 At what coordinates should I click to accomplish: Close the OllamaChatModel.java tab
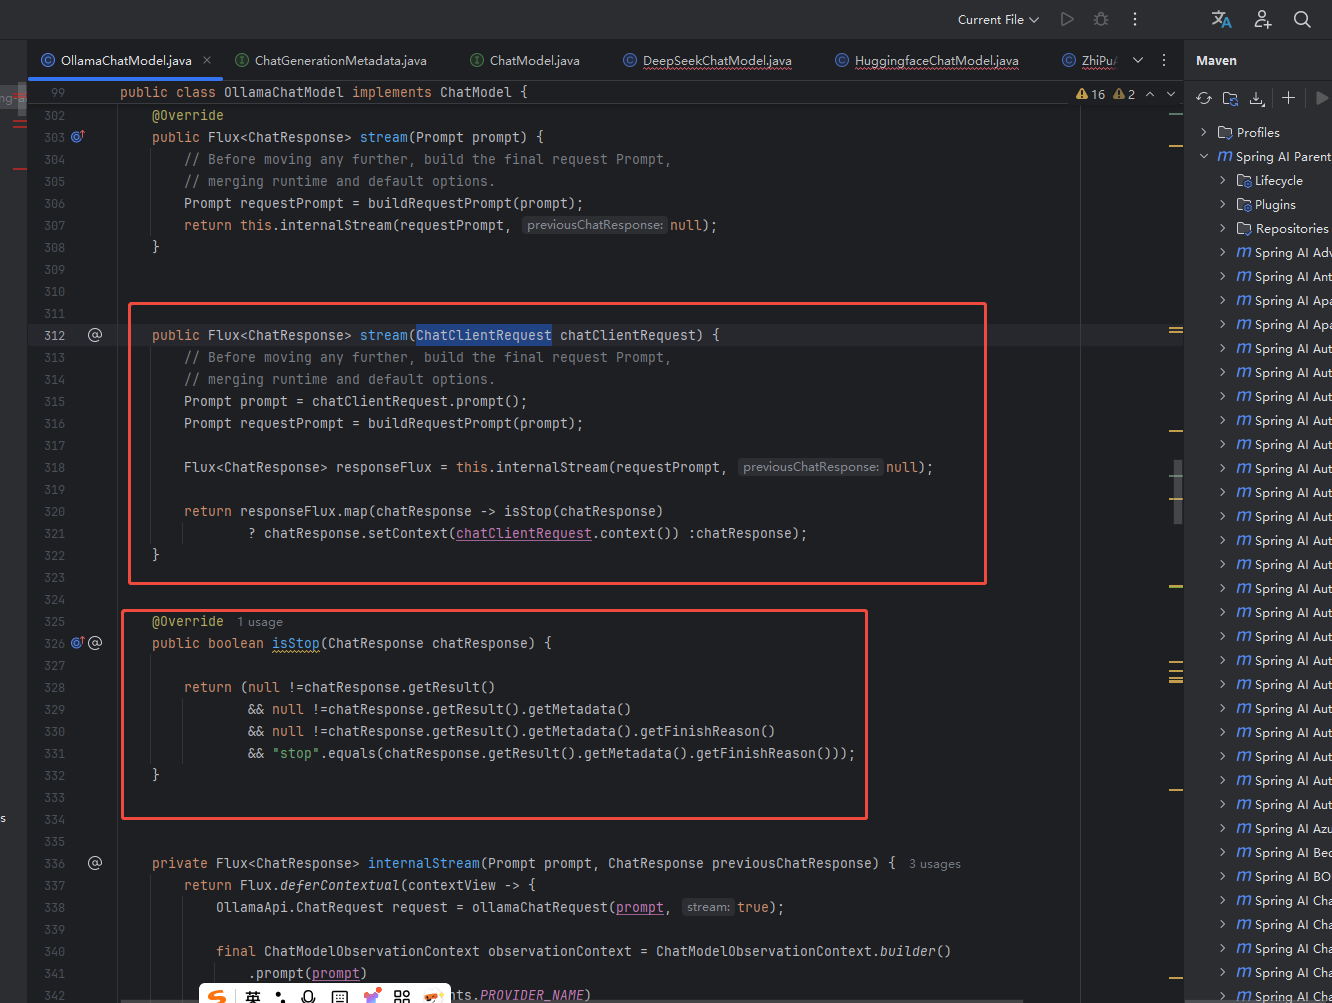pyautogui.click(x=207, y=60)
